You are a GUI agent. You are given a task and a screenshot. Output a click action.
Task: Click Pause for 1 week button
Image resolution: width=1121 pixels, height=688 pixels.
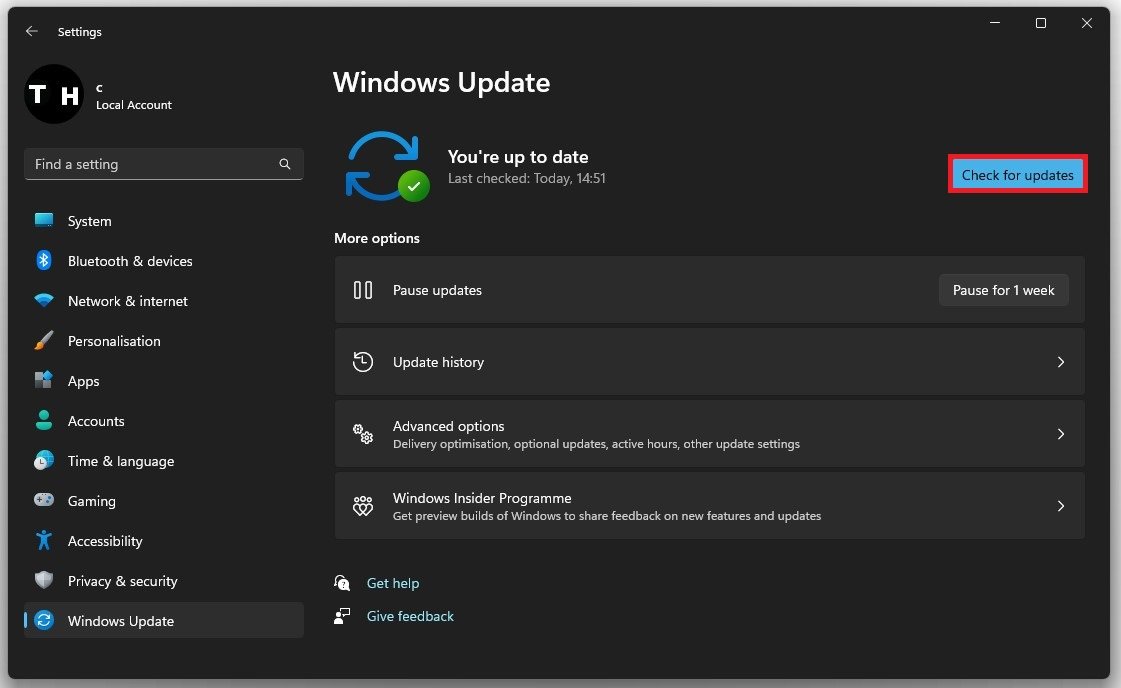pos(1003,290)
